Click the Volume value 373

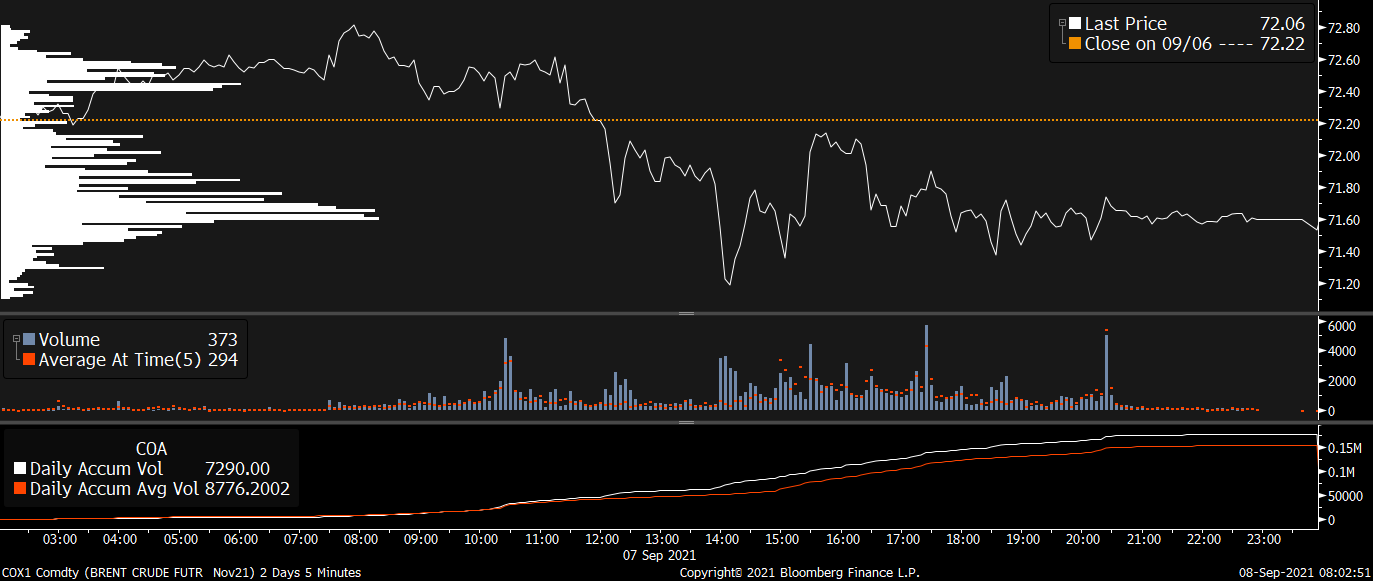pyautogui.click(x=222, y=340)
